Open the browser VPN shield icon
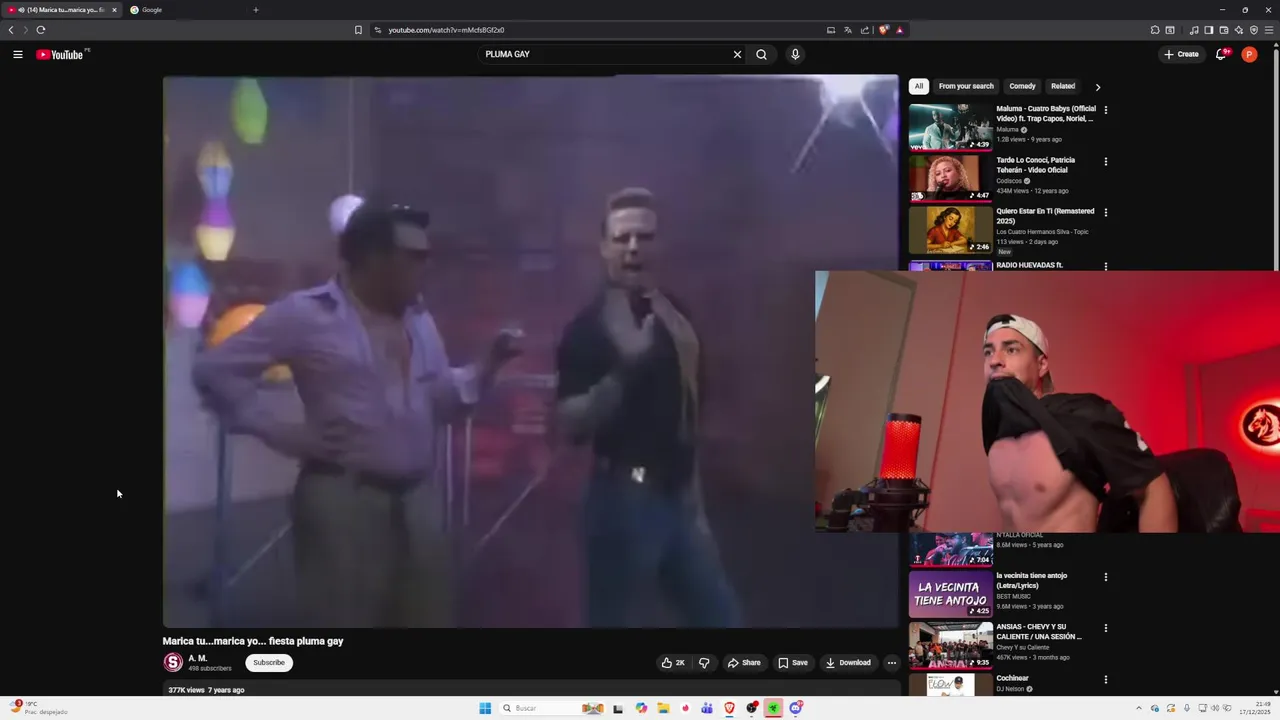Screen dimensions: 1280x720 click(x=1254, y=30)
